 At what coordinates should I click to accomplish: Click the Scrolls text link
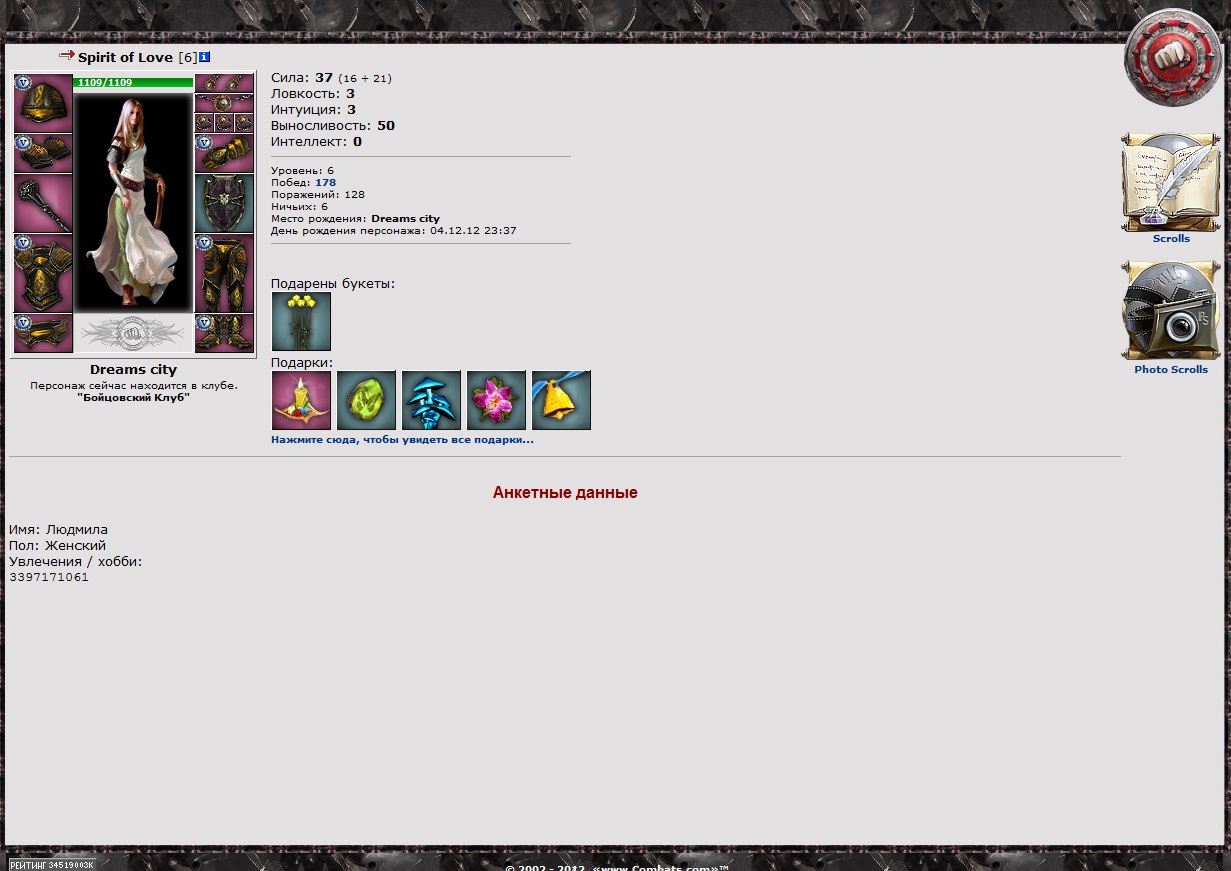coord(1171,239)
